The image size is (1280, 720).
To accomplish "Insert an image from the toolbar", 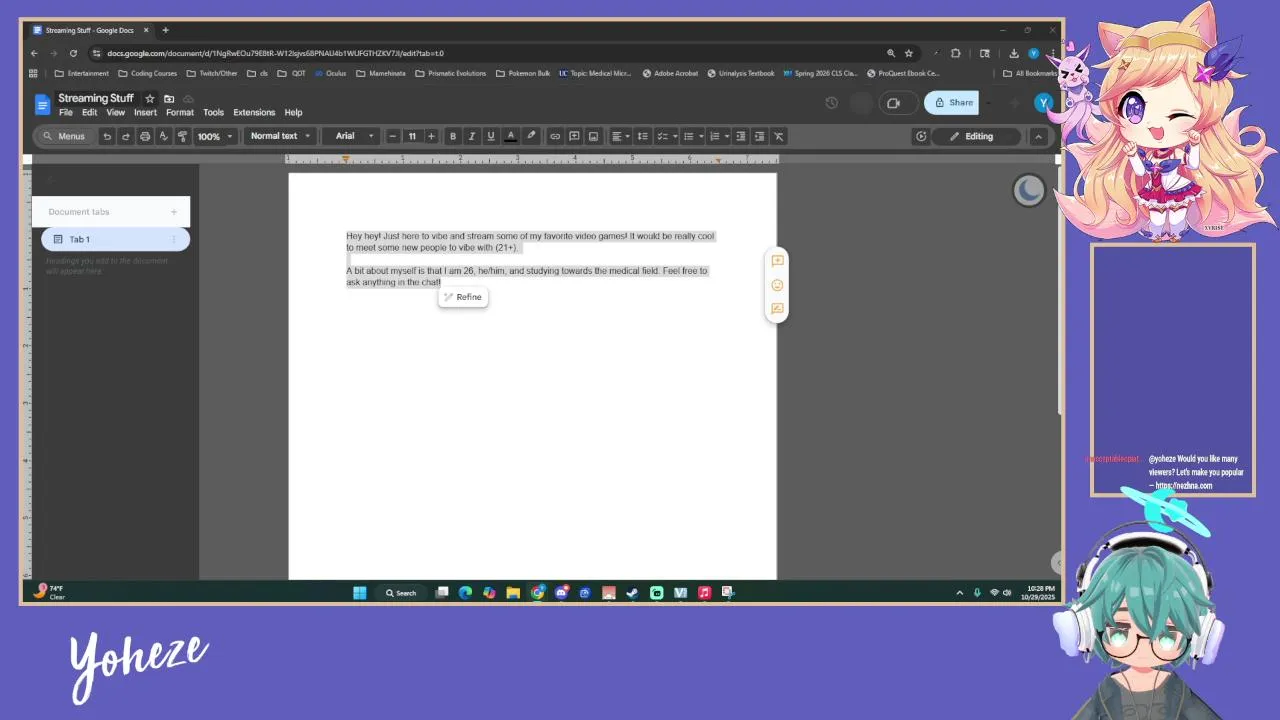I will click(x=593, y=136).
